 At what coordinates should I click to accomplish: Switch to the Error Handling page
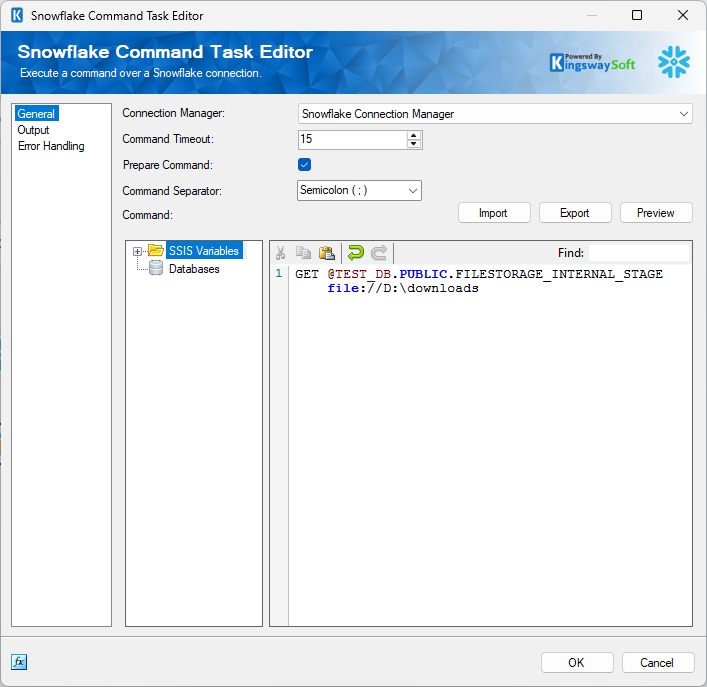51,146
